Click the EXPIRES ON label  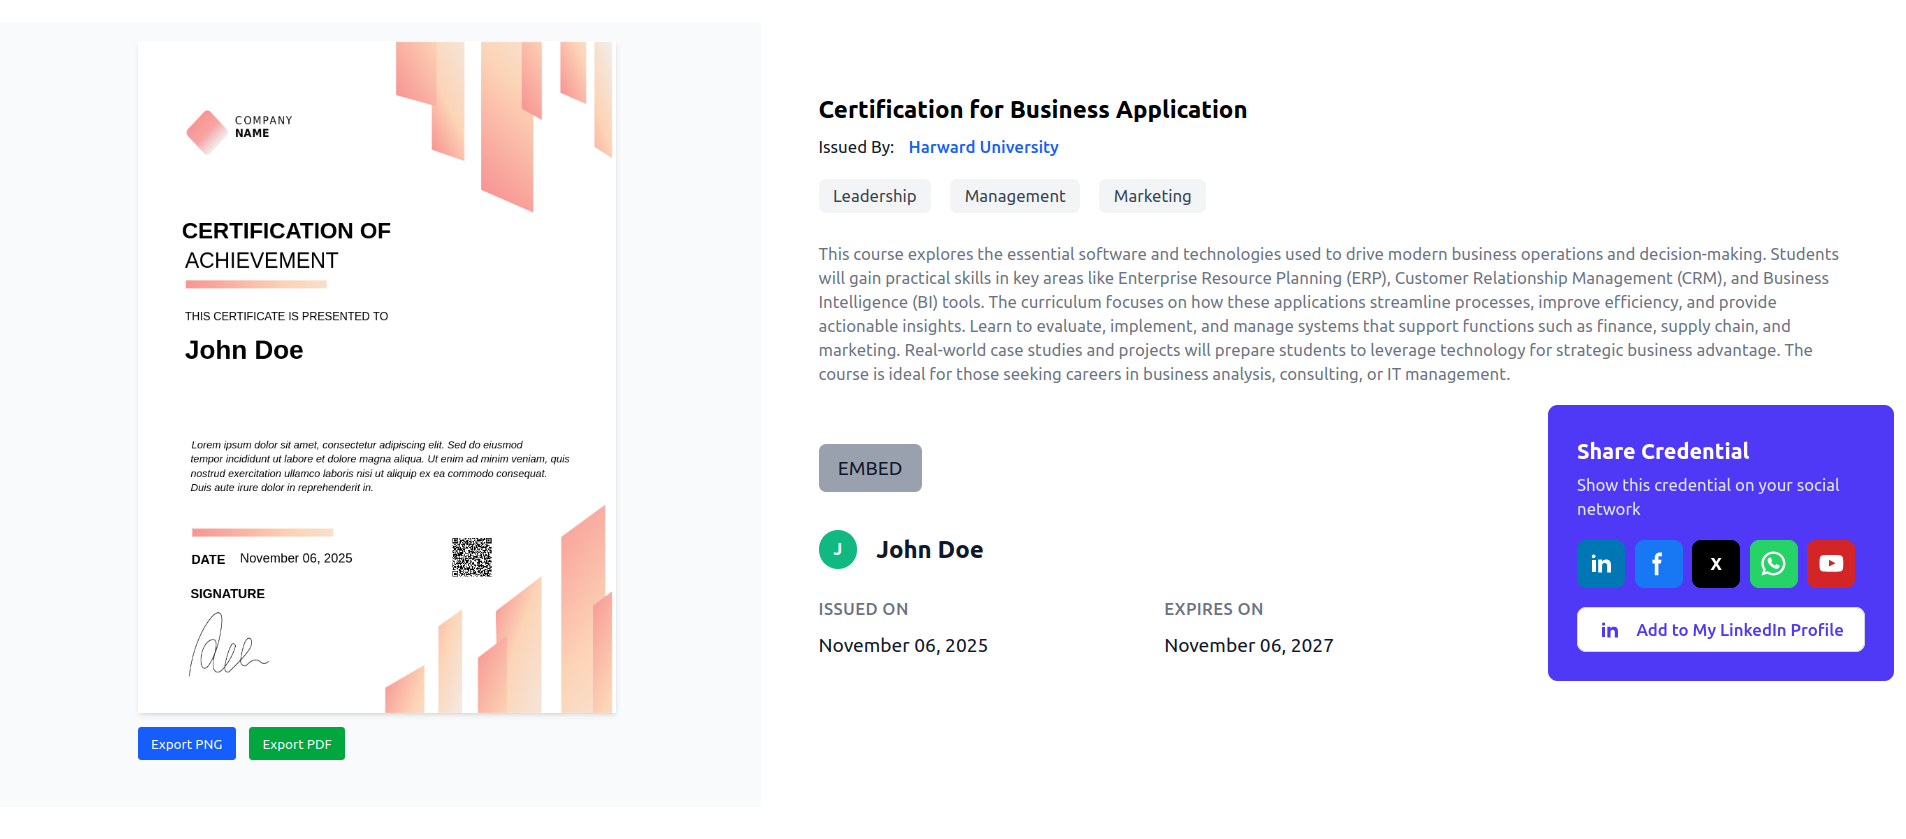click(1213, 609)
